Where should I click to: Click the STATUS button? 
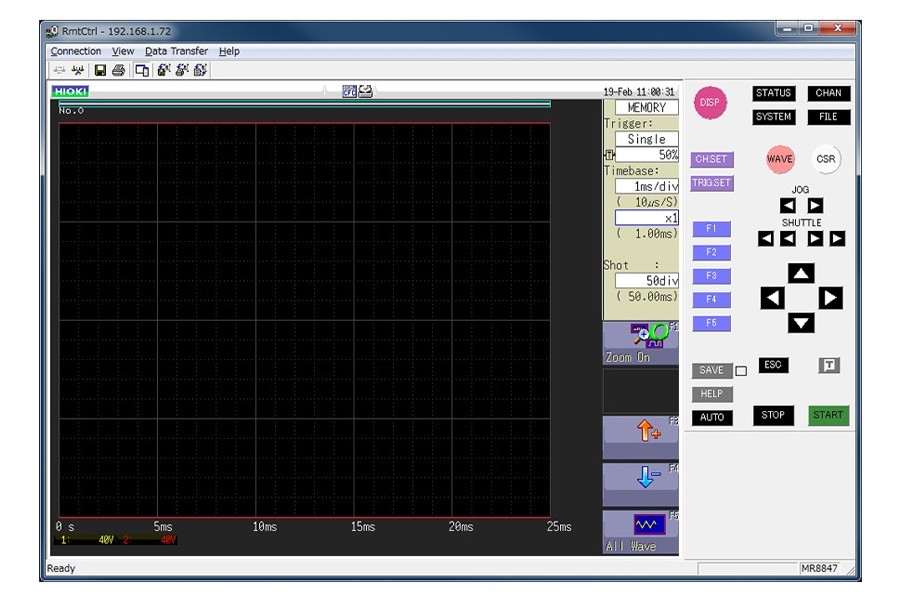click(x=773, y=93)
